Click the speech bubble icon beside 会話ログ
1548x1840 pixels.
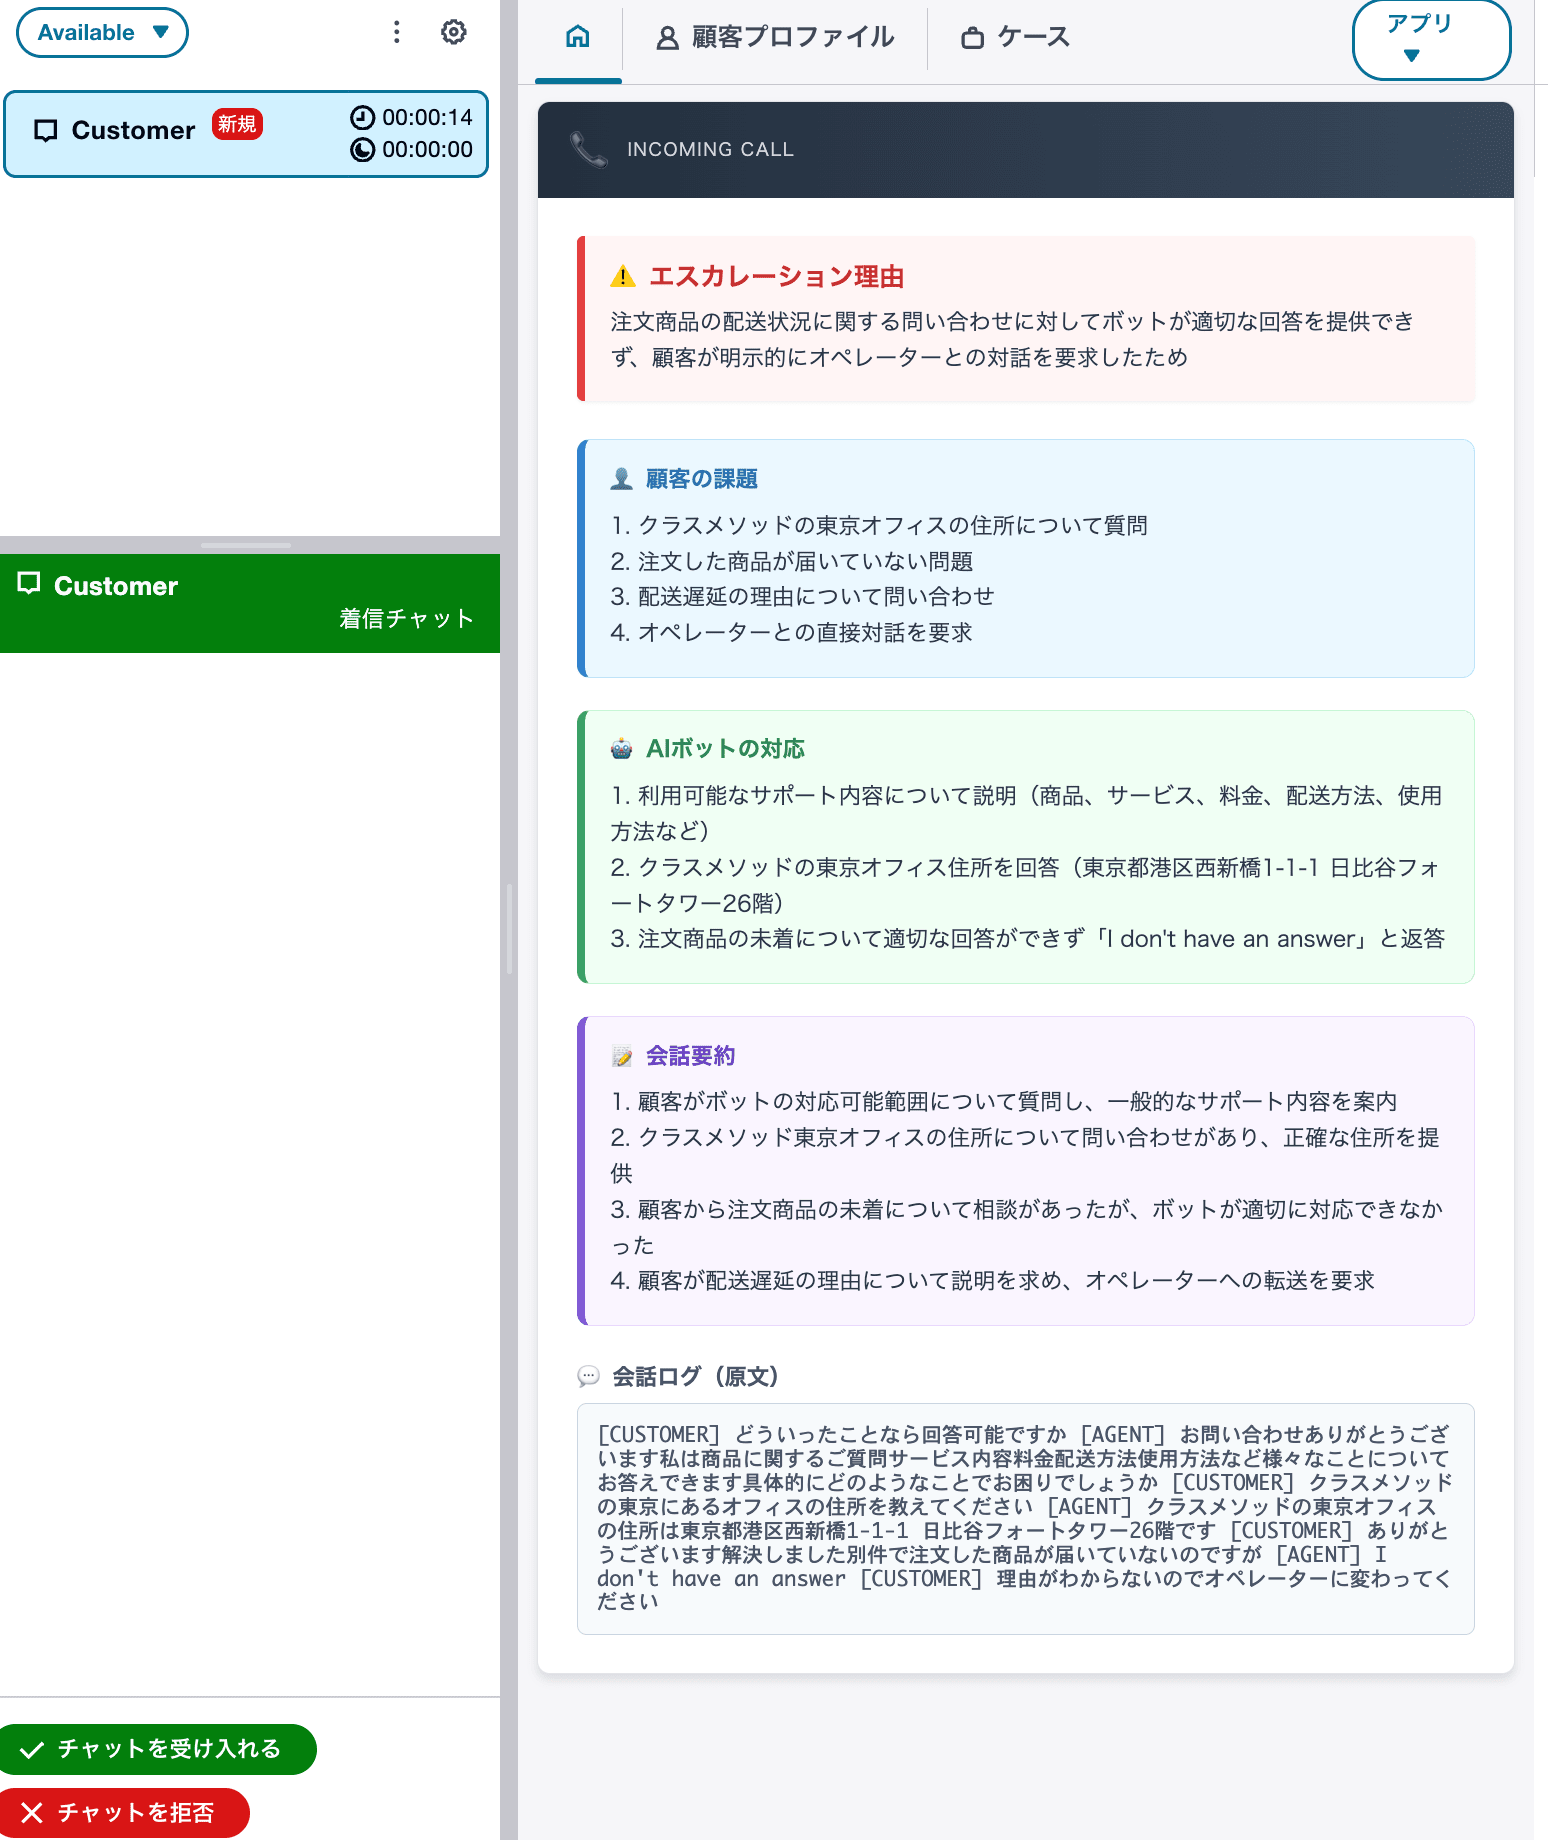[x=589, y=1377]
